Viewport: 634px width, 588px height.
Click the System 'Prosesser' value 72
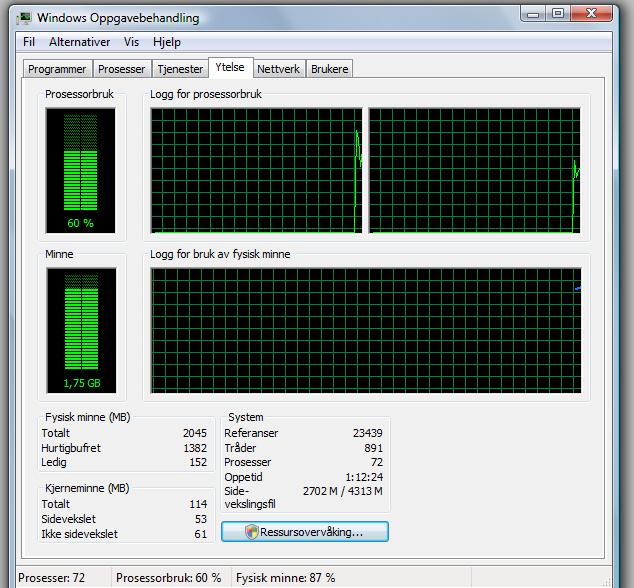[377, 462]
